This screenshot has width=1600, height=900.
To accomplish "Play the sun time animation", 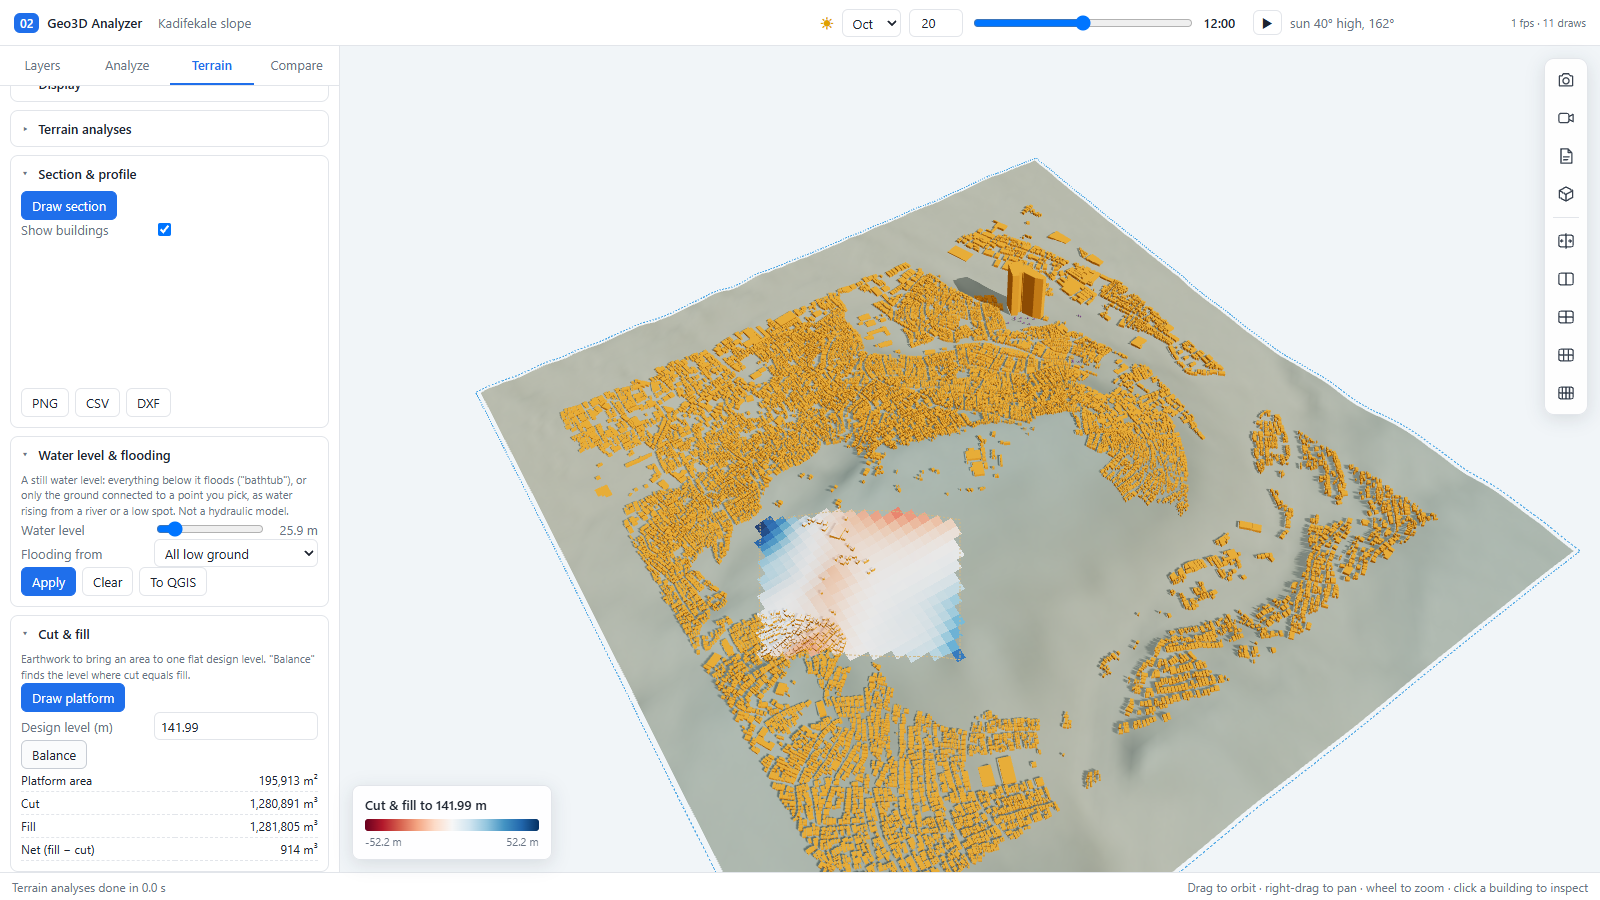I will click(x=1267, y=23).
